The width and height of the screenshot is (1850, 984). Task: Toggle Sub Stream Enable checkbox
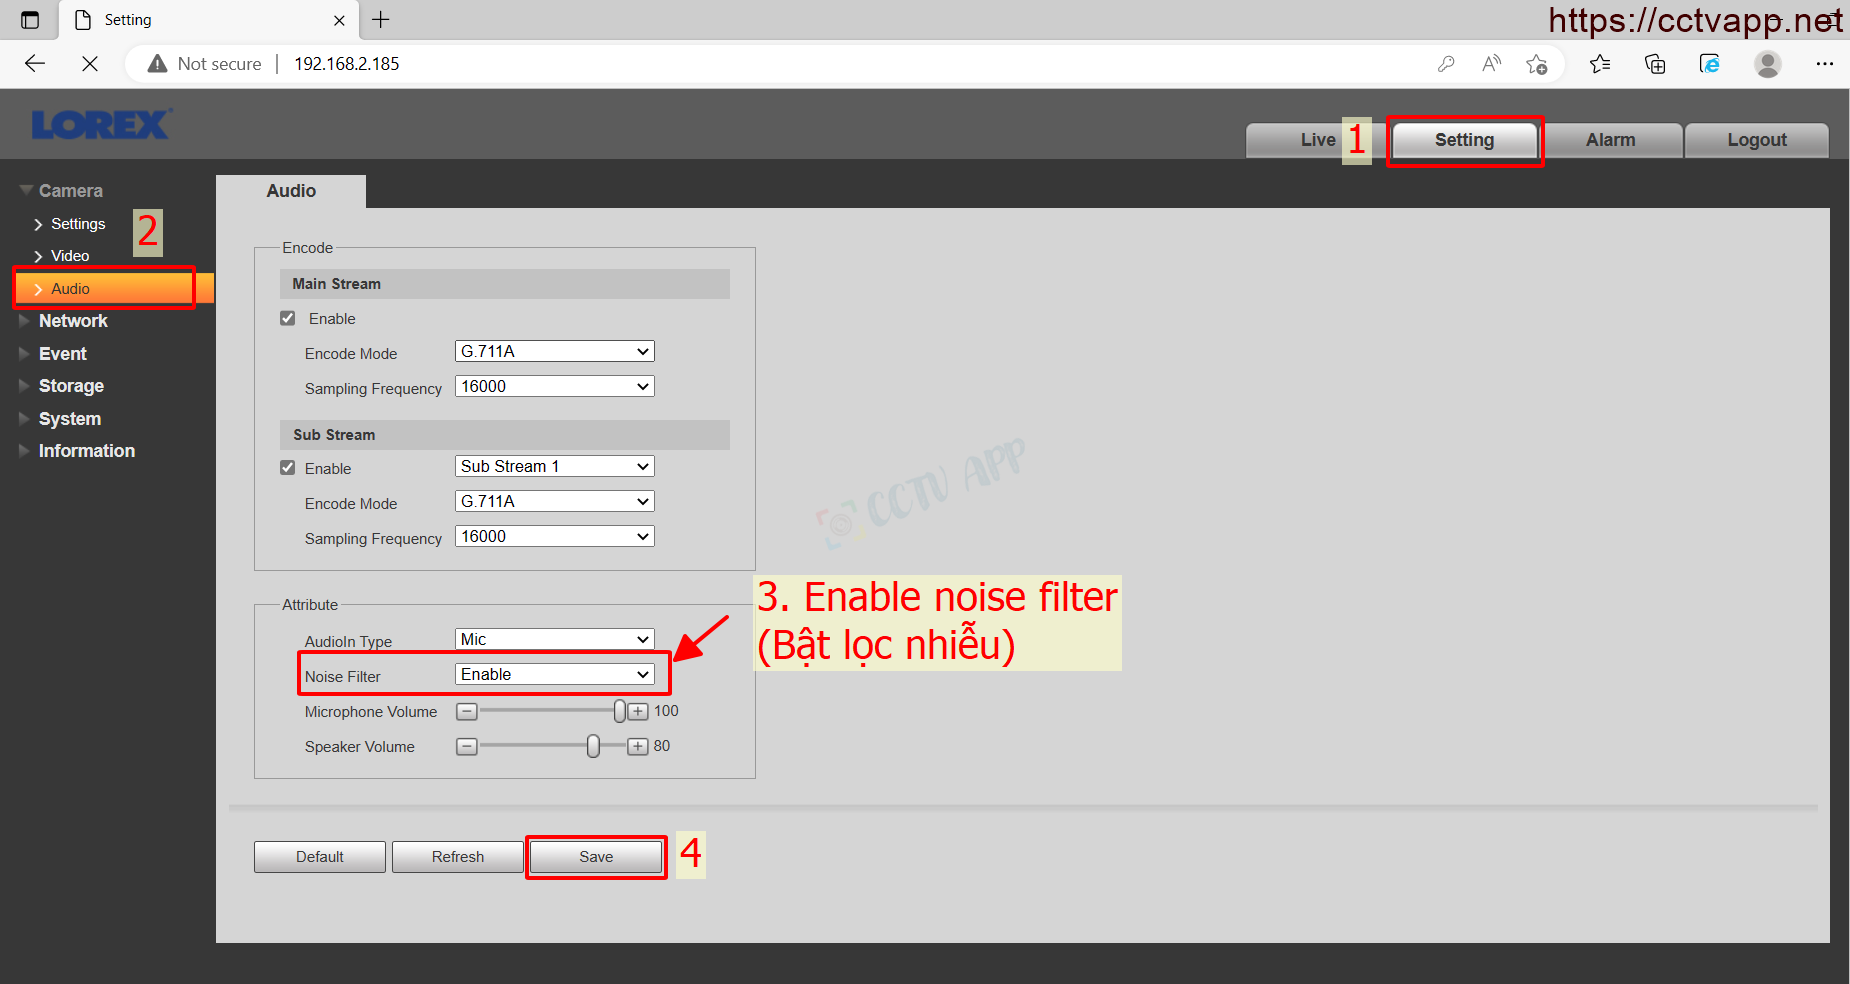coord(288,468)
